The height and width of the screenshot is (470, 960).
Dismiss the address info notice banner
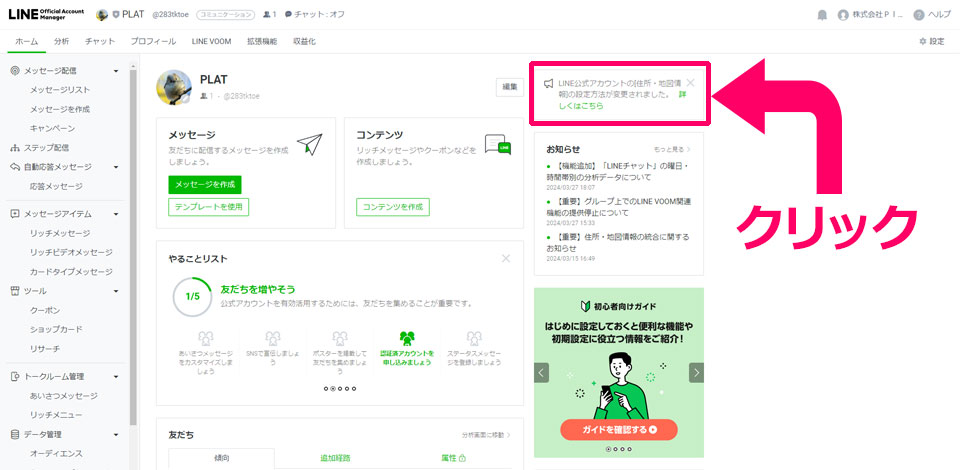(691, 83)
